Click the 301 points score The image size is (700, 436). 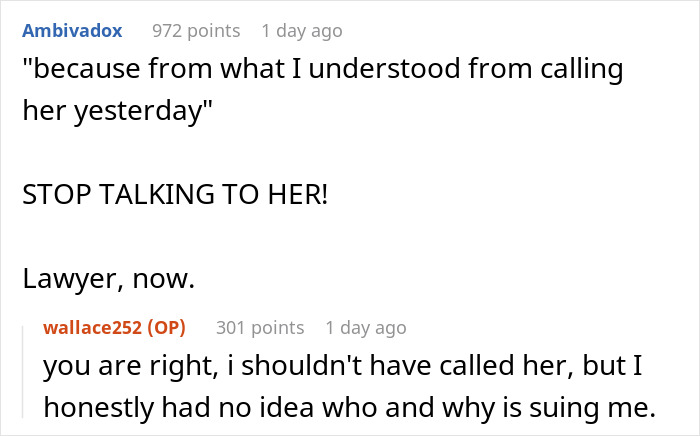pyautogui.click(x=258, y=327)
